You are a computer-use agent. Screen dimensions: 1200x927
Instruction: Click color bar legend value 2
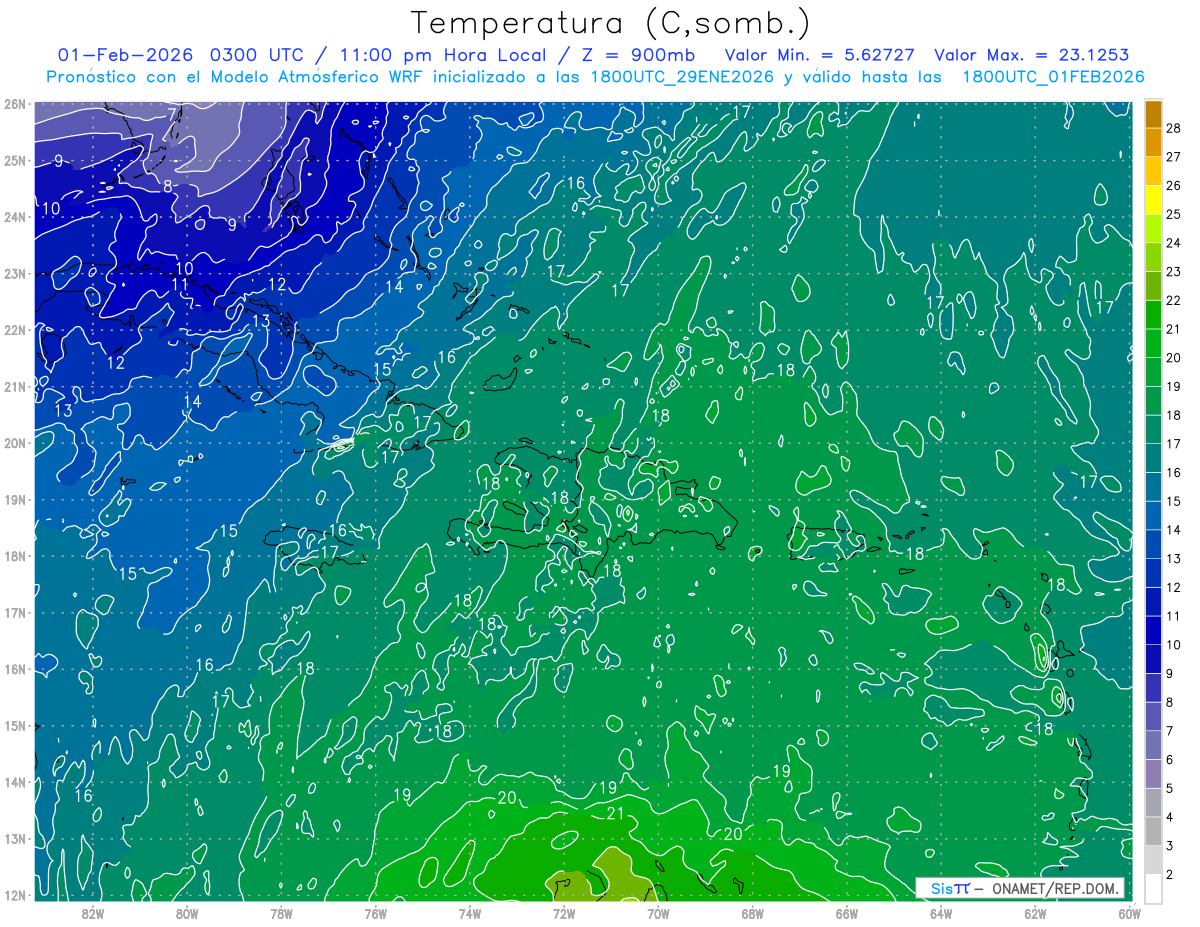1170,875
